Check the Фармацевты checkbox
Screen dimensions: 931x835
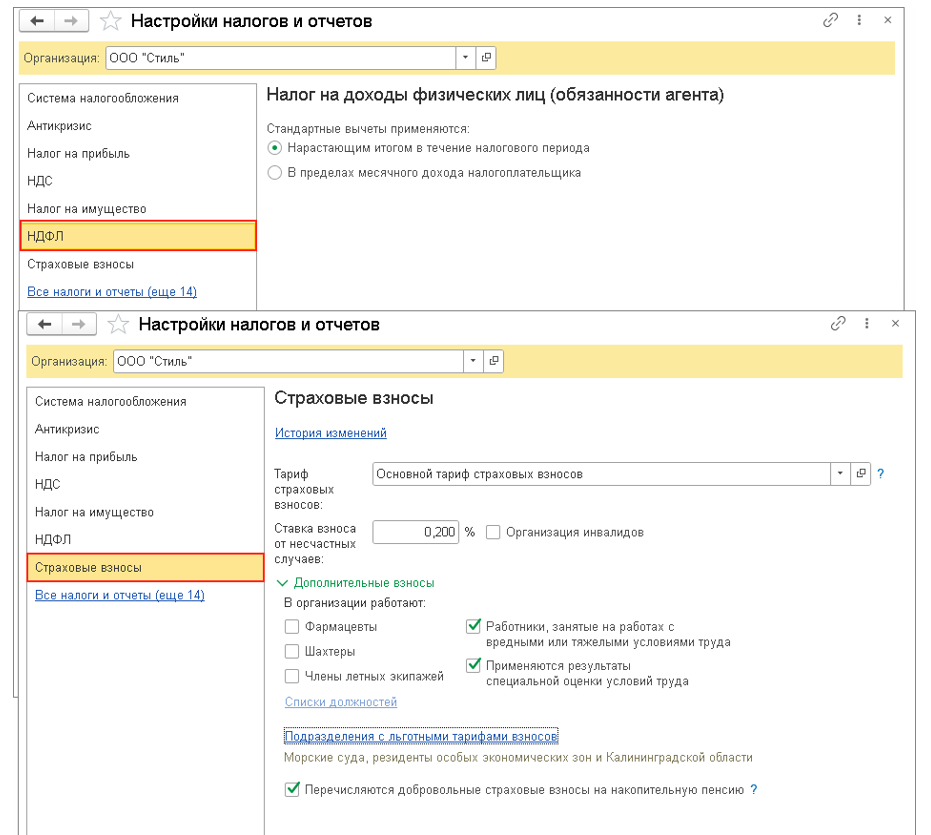tap(292, 627)
